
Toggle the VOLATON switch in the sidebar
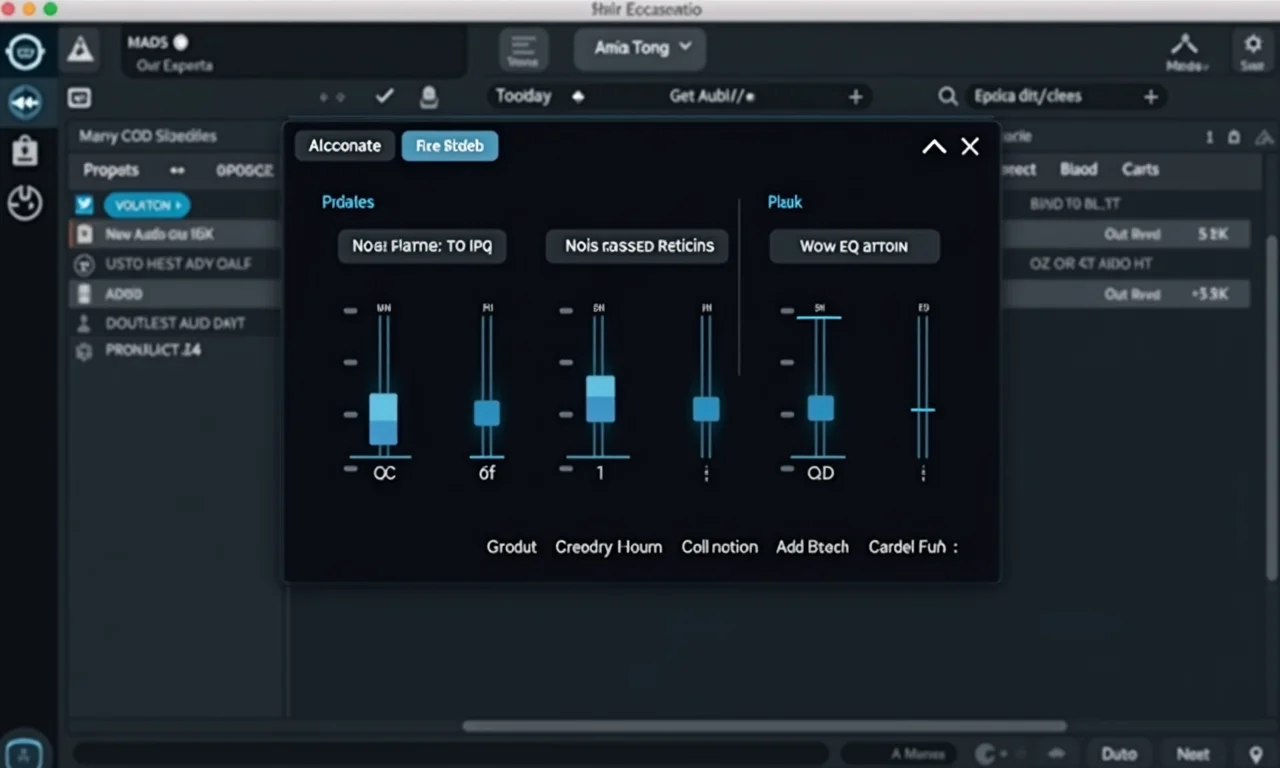(147, 204)
